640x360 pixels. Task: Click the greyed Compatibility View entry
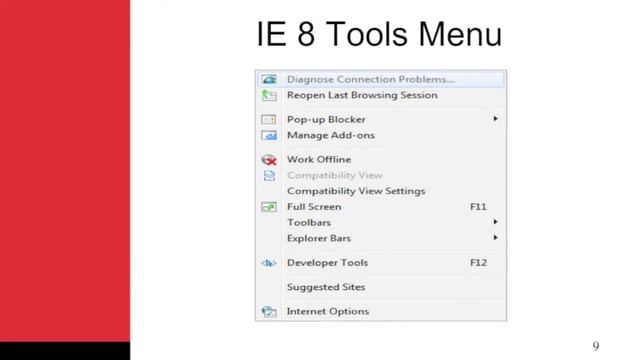381,176
